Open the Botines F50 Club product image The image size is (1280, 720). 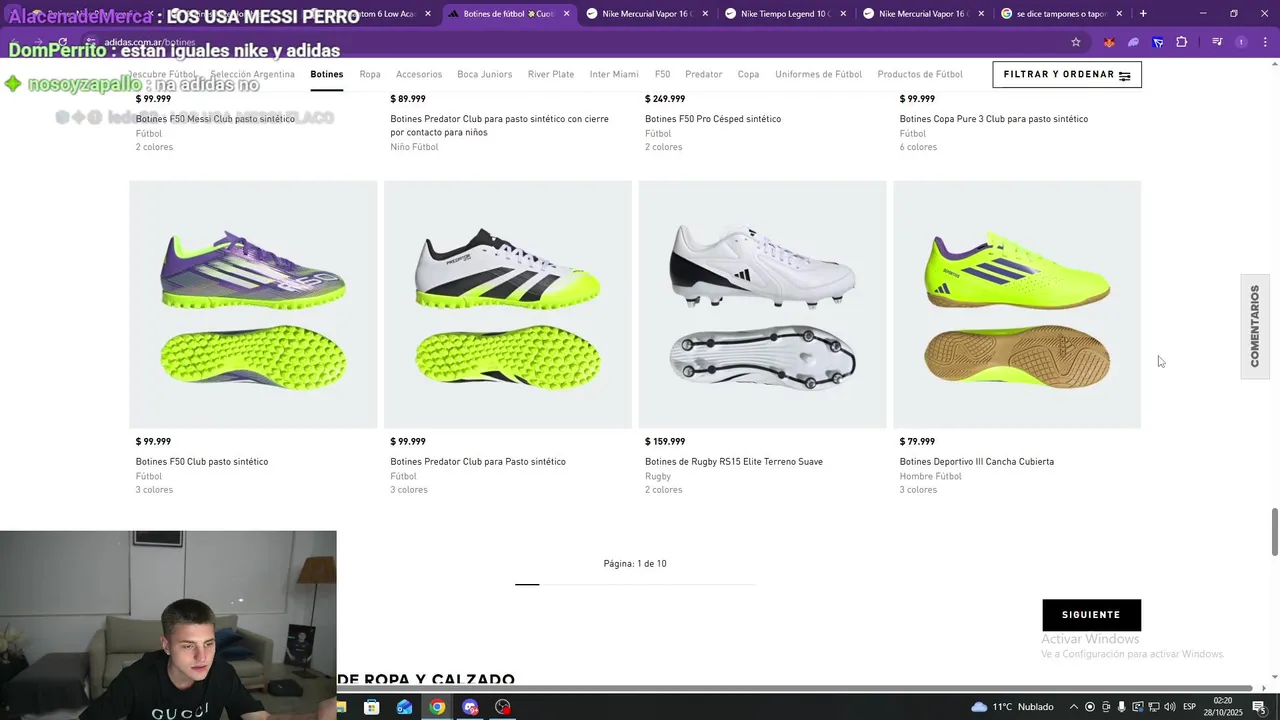[253, 304]
